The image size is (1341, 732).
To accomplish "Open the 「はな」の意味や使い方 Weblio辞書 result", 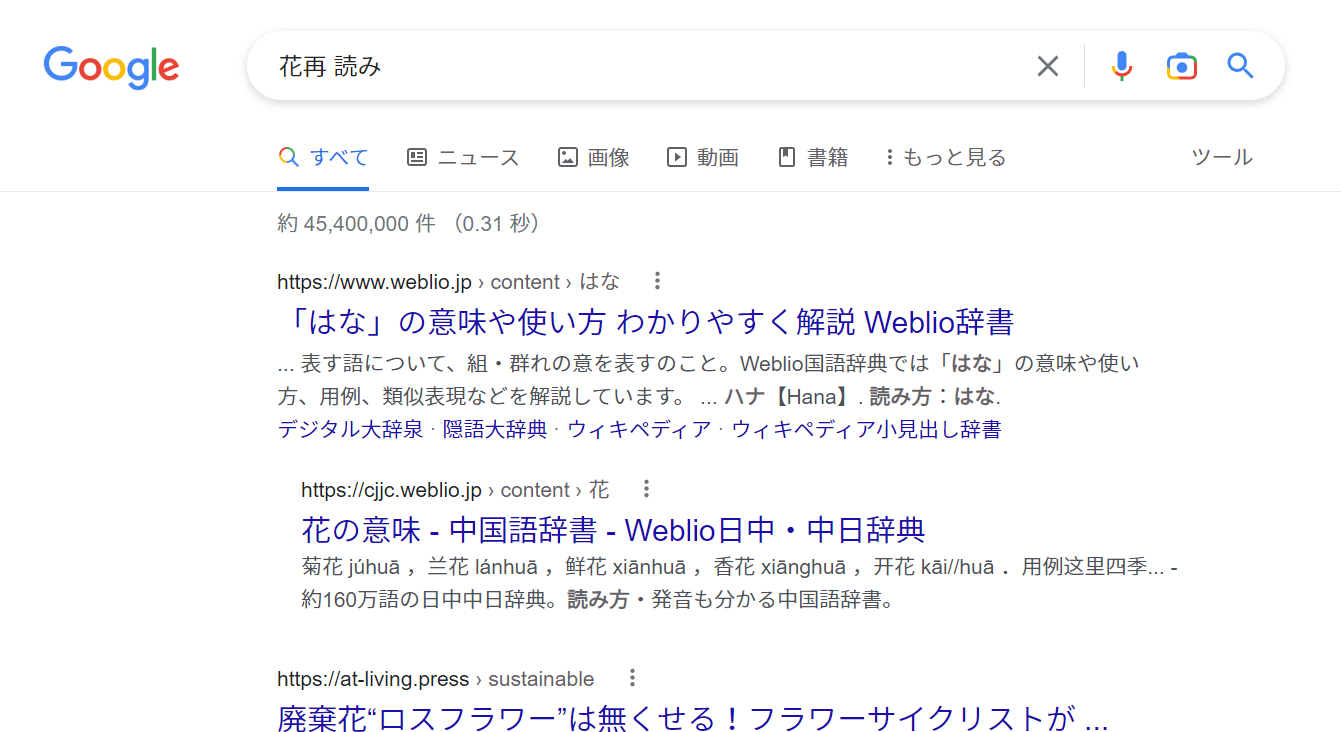I will [x=647, y=322].
